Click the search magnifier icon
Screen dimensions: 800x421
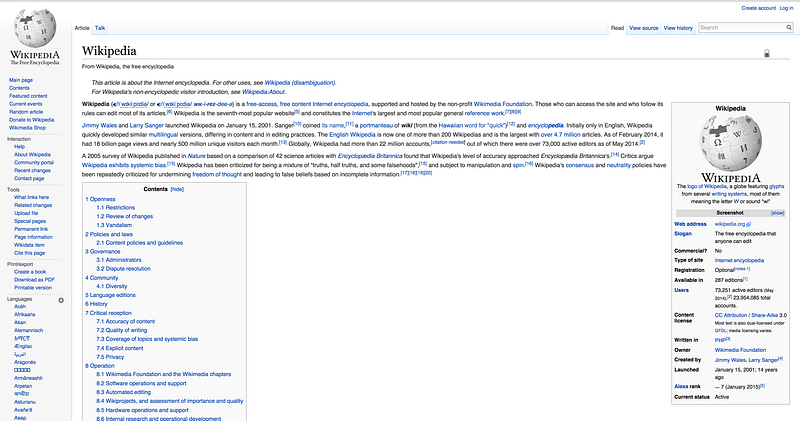coord(789,28)
